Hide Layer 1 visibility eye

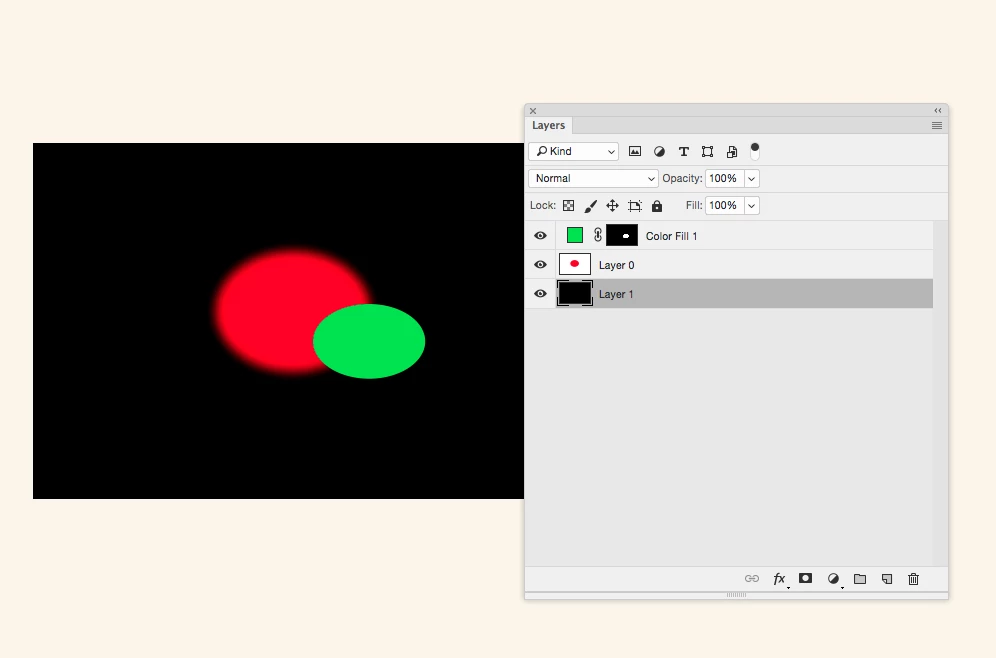pyautogui.click(x=540, y=293)
